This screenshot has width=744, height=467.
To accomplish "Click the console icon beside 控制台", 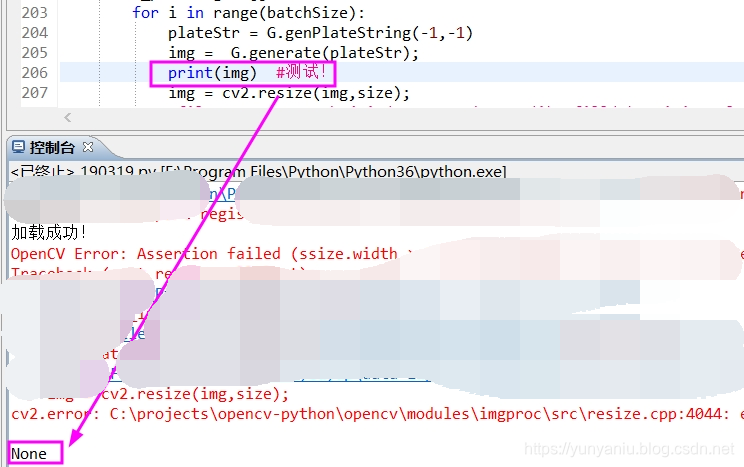I will [x=18, y=147].
